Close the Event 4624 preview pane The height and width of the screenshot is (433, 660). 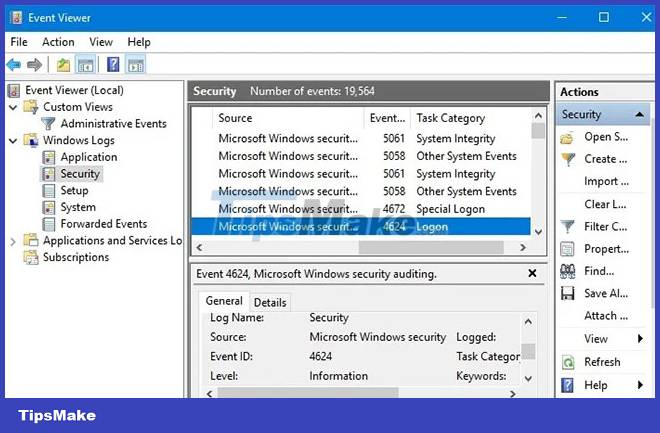pos(532,274)
